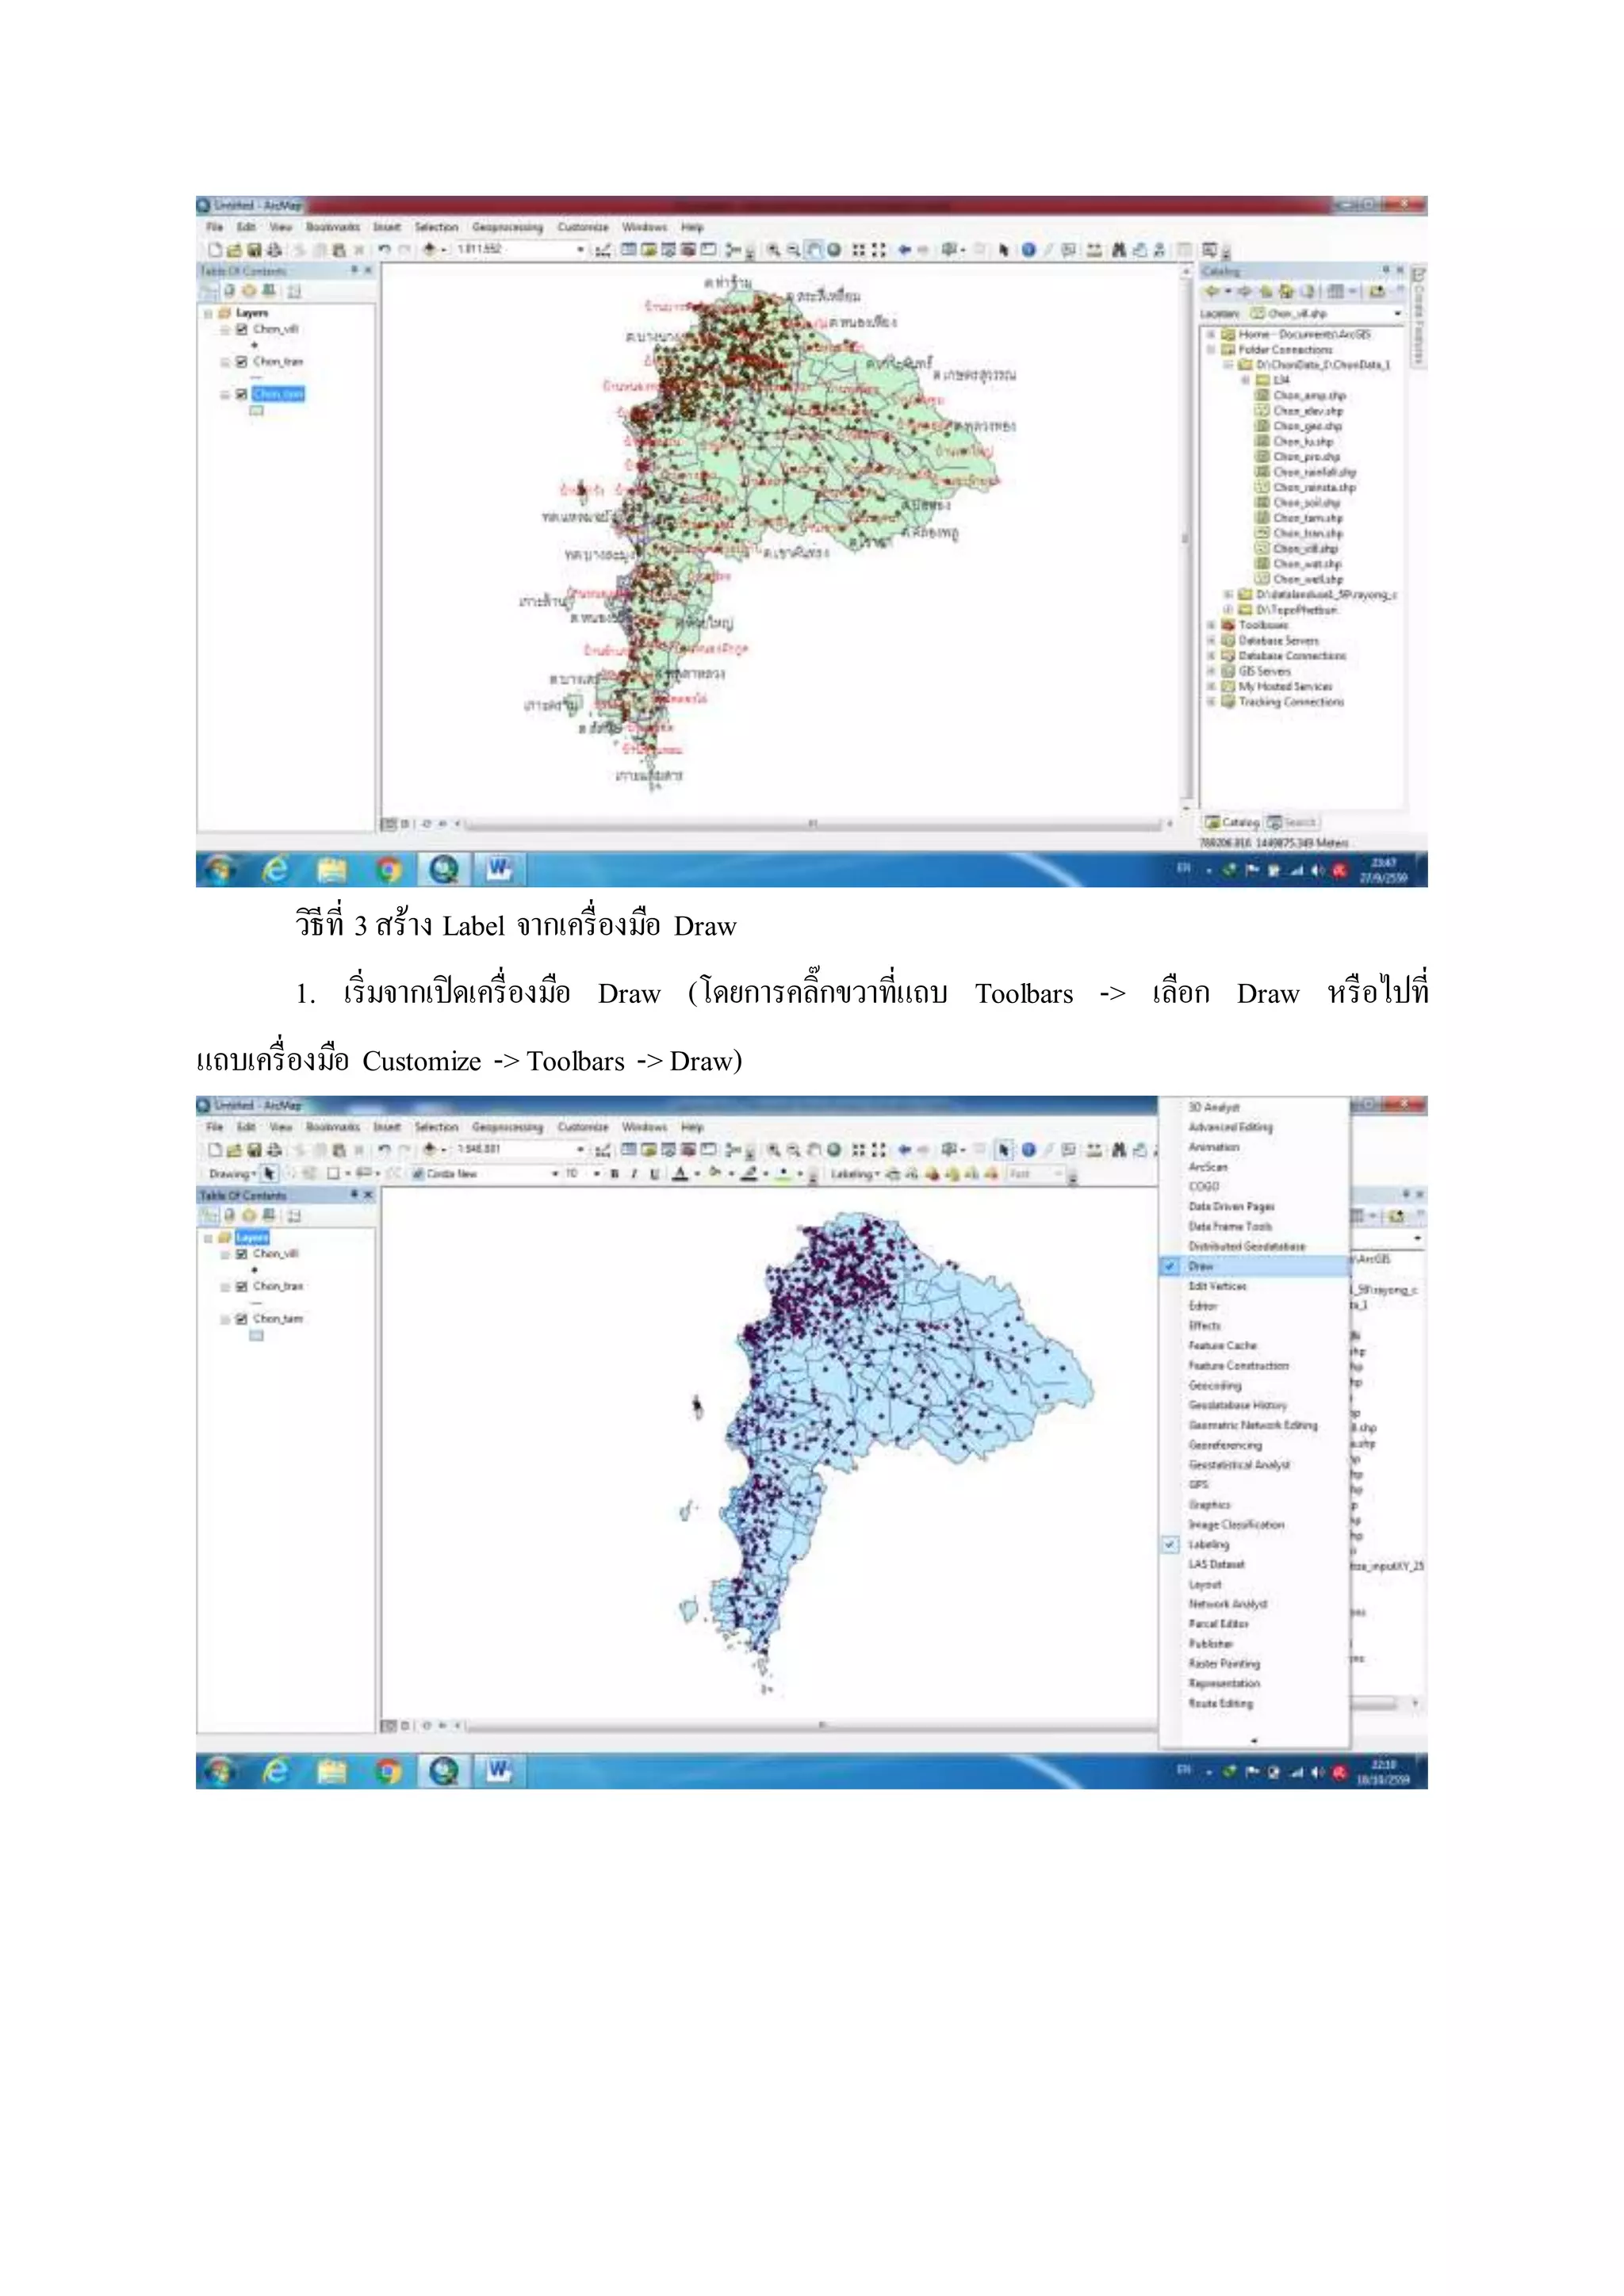Click the Identify tool in upper ArcMap toolbar
The image size is (1624, 2296).
click(x=1028, y=250)
